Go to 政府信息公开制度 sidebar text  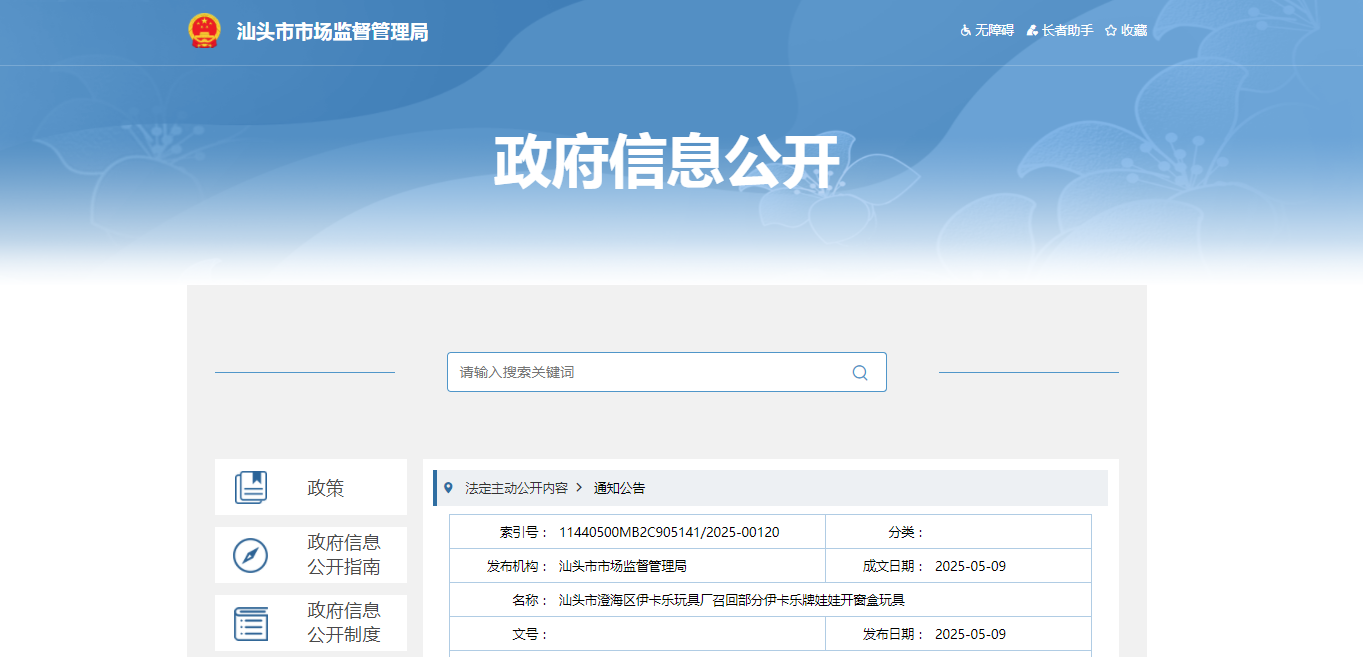pos(344,623)
